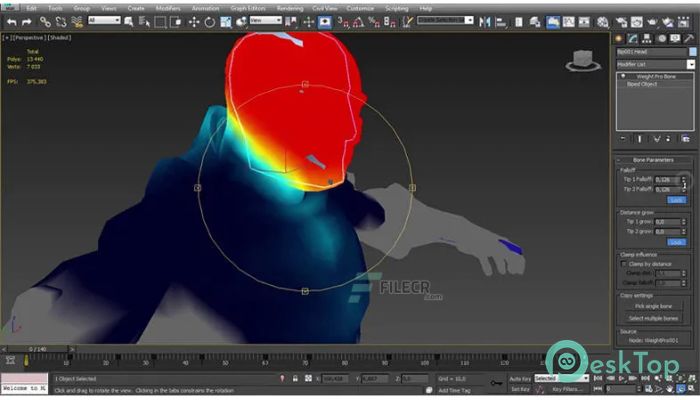Toggle the Percent Snap button
Image resolution: width=700 pixels, height=400 pixels.
(x=374, y=21)
